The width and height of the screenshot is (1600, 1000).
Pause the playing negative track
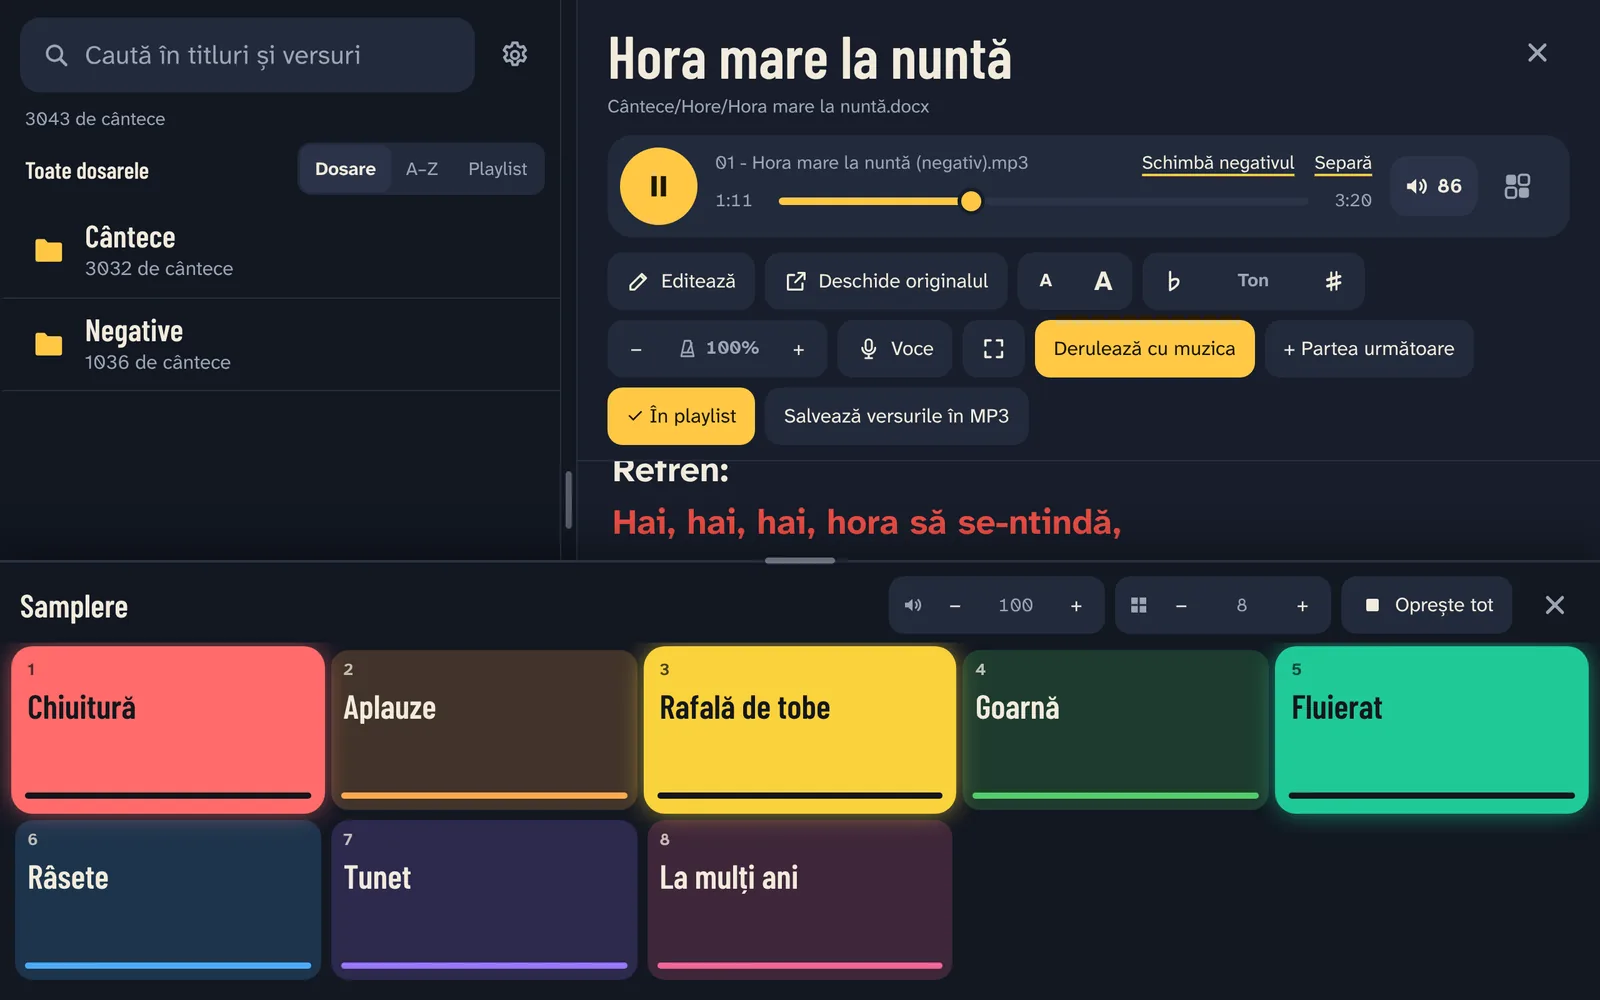(658, 186)
